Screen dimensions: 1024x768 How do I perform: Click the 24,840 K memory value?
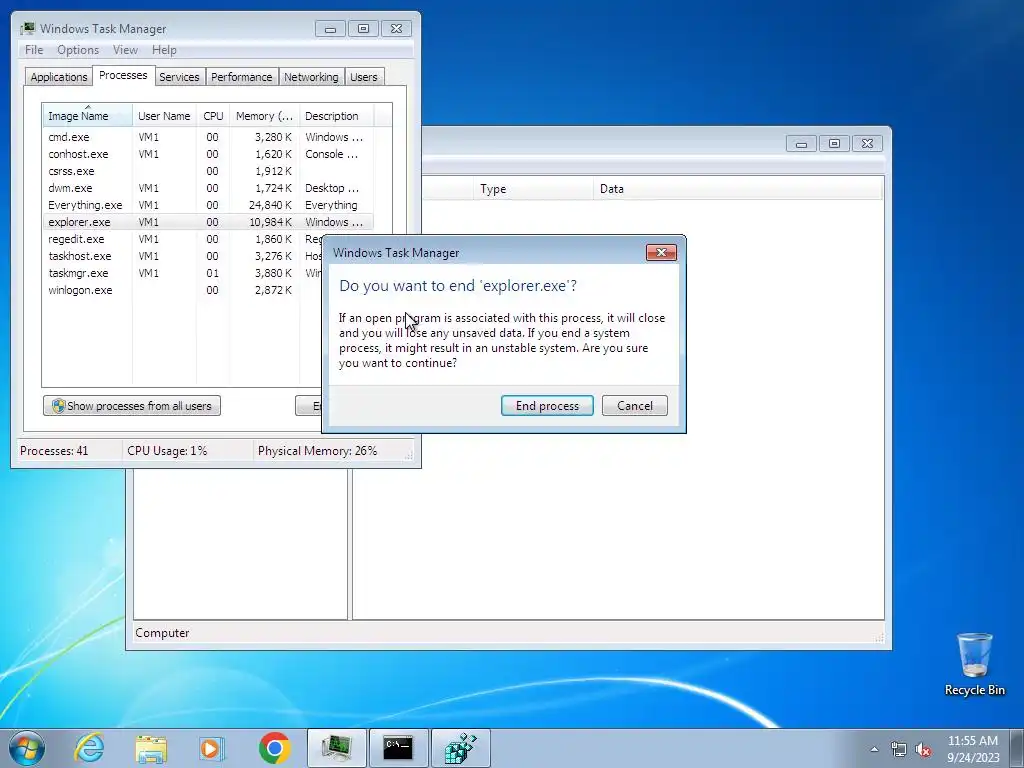(270, 205)
